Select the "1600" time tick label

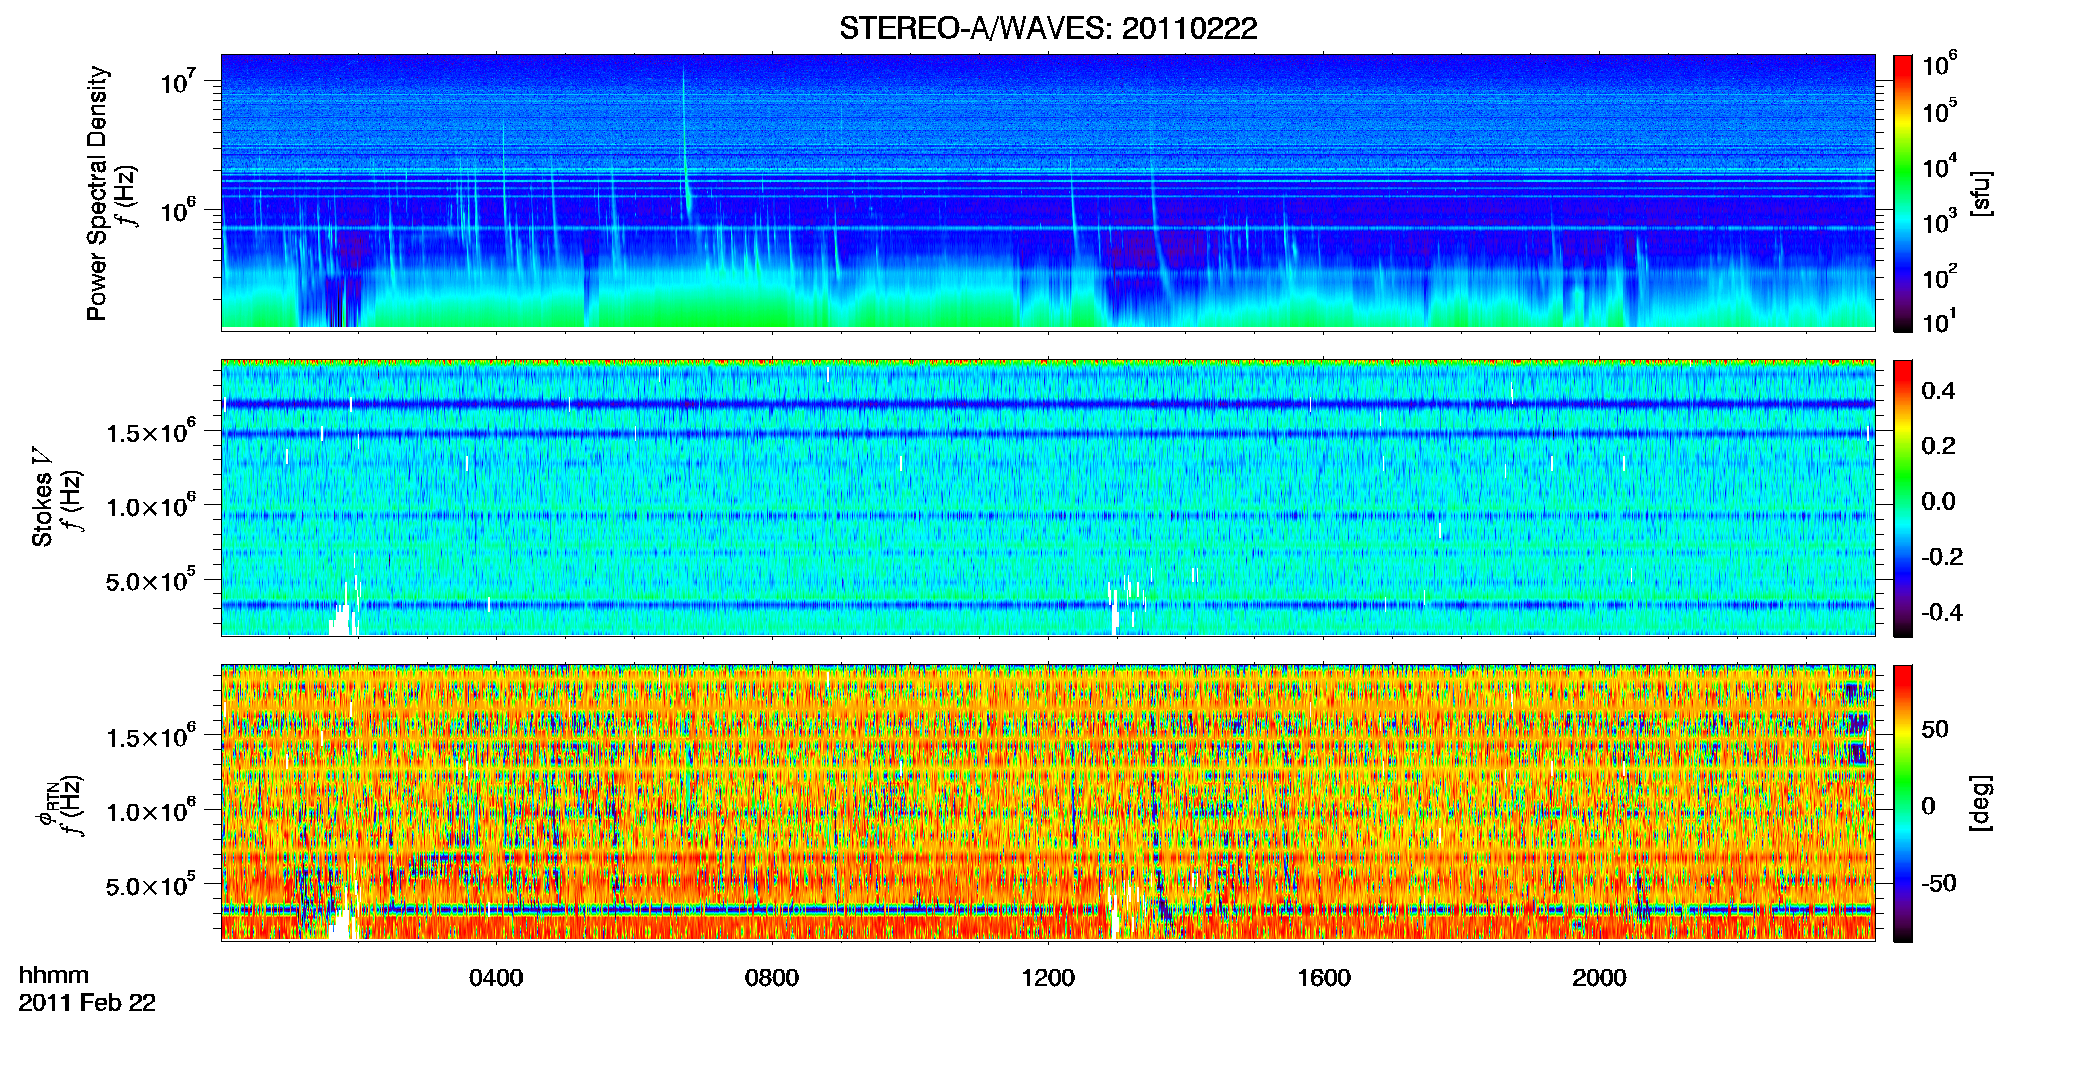(x=1324, y=978)
